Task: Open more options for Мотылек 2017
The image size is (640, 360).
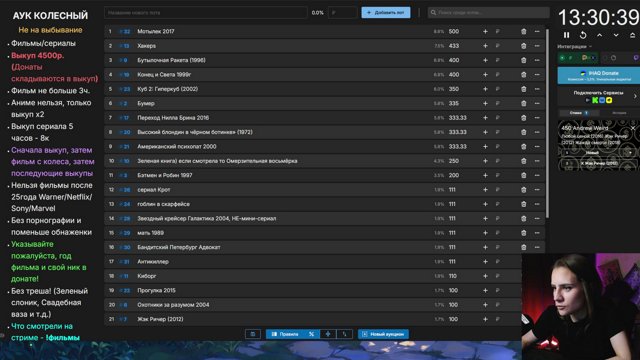Action: click(537, 31)
